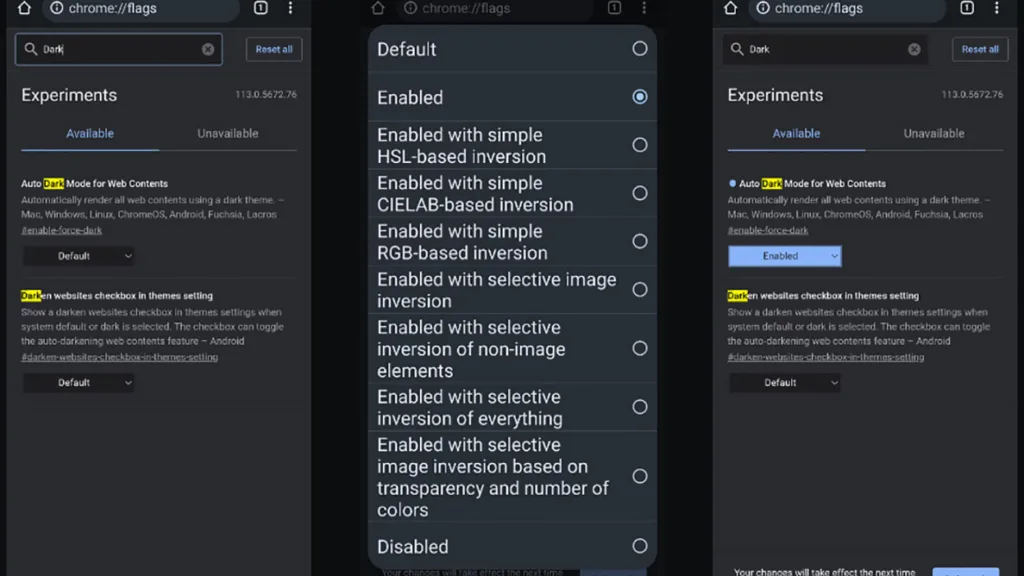
Task: Open the three-dot menu in the left screen
Action: tap(291, 8)
